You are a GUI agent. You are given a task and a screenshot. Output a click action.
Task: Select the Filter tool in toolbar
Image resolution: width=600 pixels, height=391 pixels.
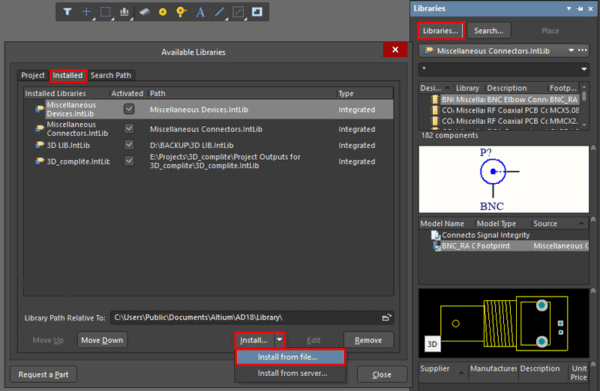[x=67, y=12]
